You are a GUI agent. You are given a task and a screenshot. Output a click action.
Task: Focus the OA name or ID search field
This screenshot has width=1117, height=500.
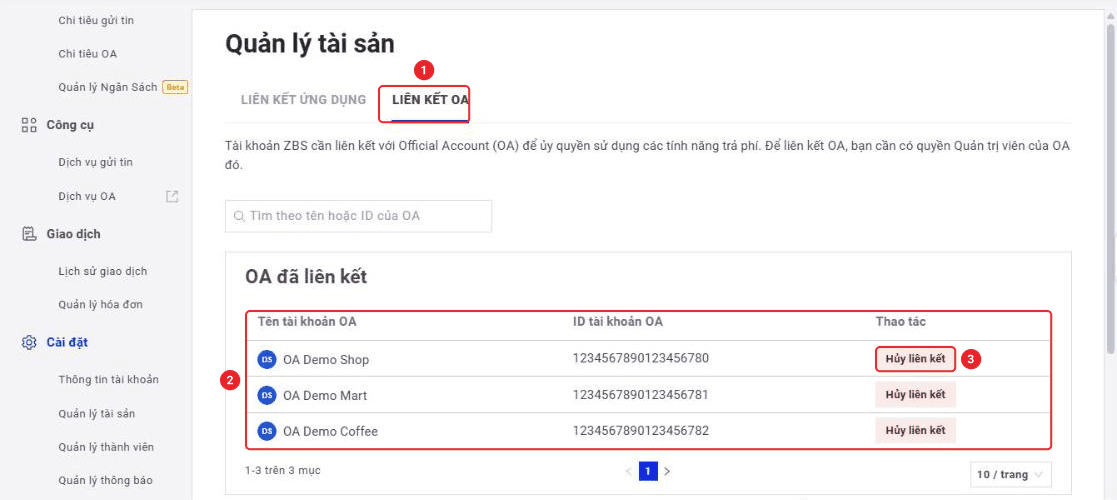click(x=358, y=216)
